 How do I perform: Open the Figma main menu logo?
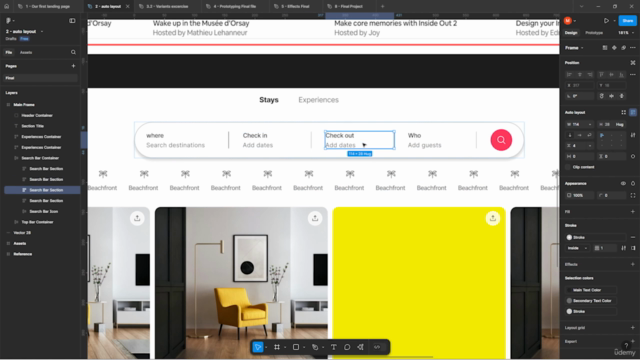[8, 20]
